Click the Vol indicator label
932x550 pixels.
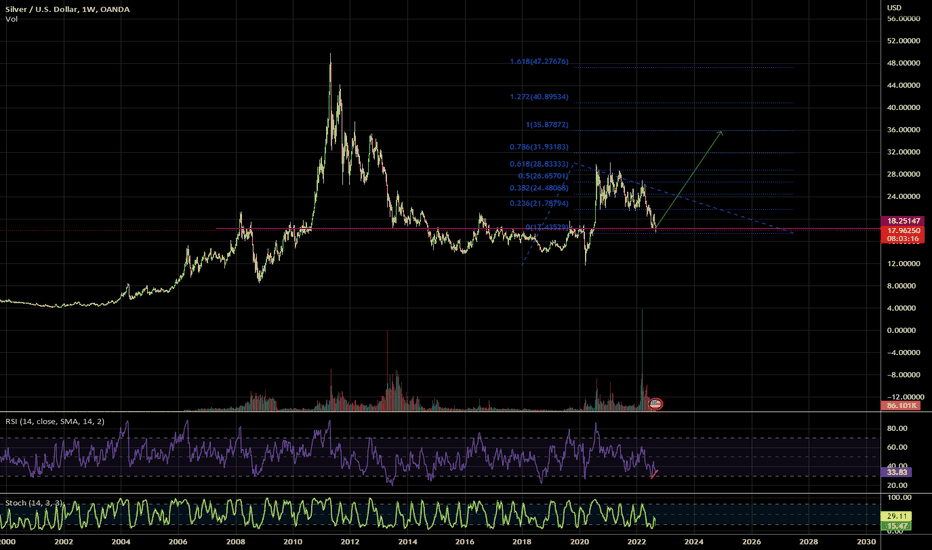tap(11, 19)
